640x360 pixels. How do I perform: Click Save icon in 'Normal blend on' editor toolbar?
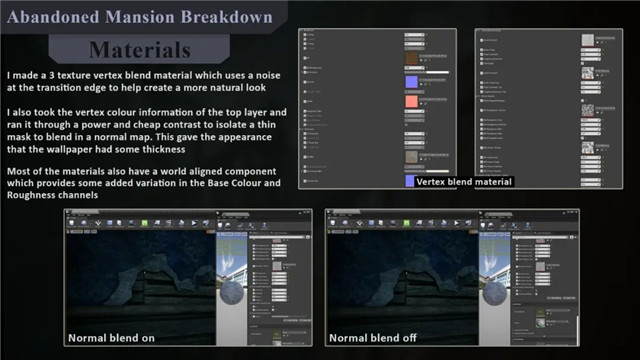point(71,223)
